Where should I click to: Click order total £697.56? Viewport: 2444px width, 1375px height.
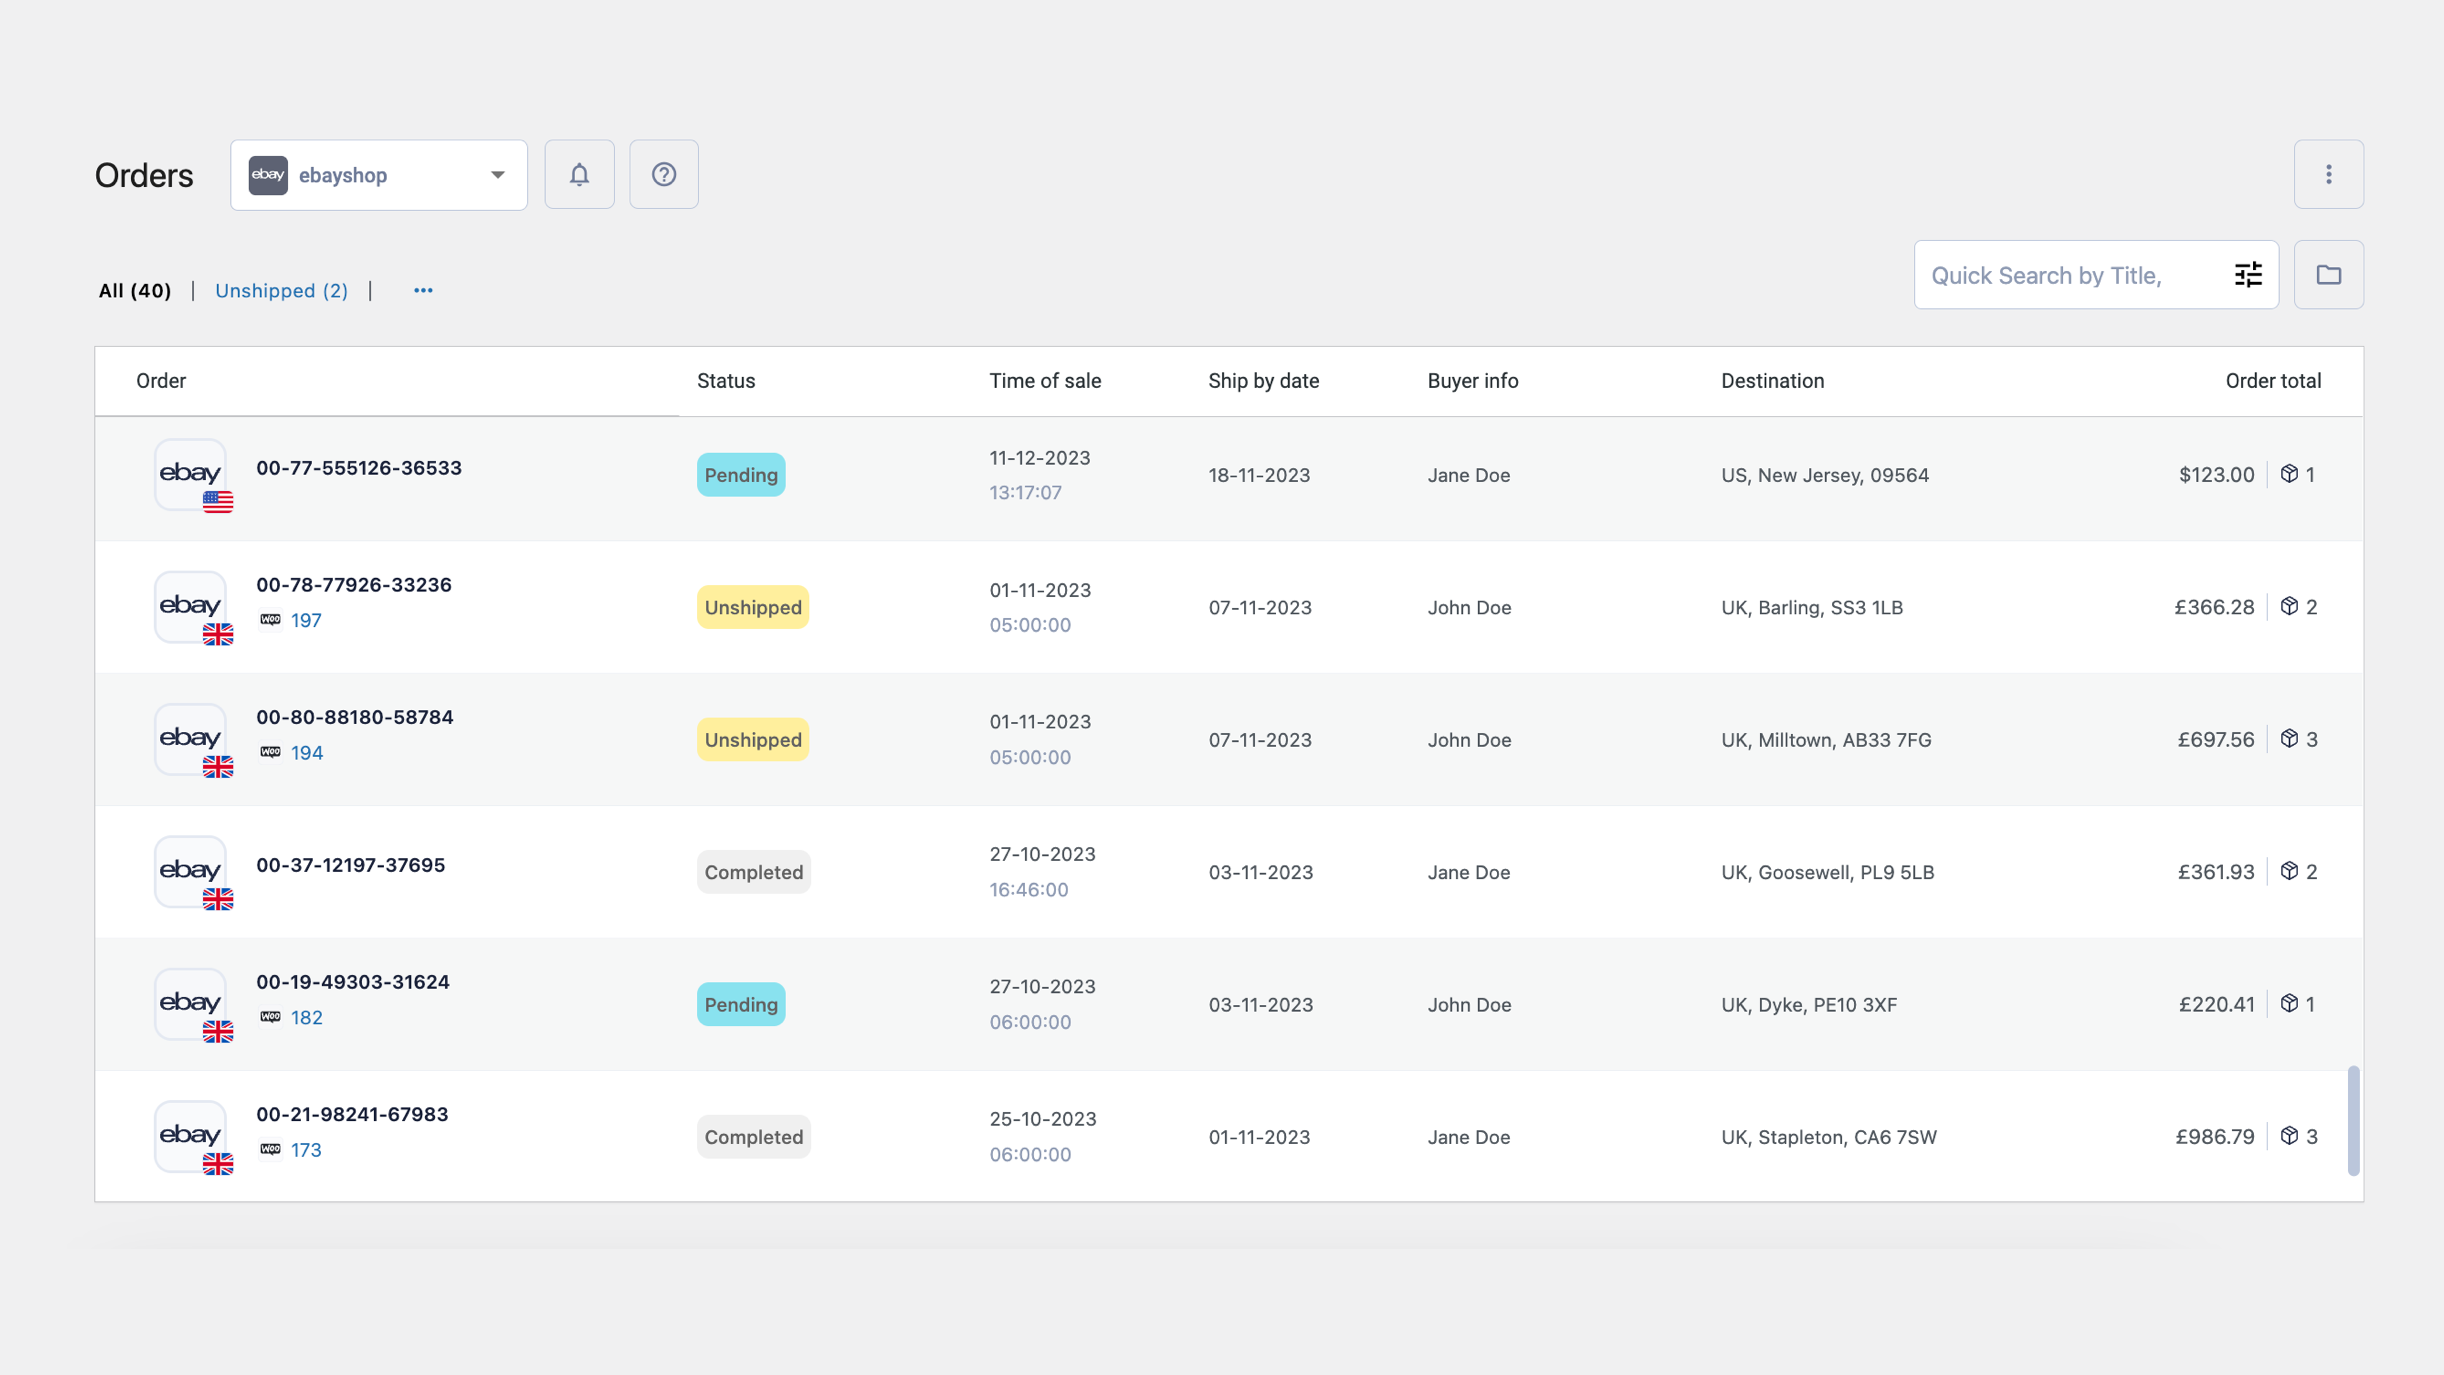coord(2216,739)
